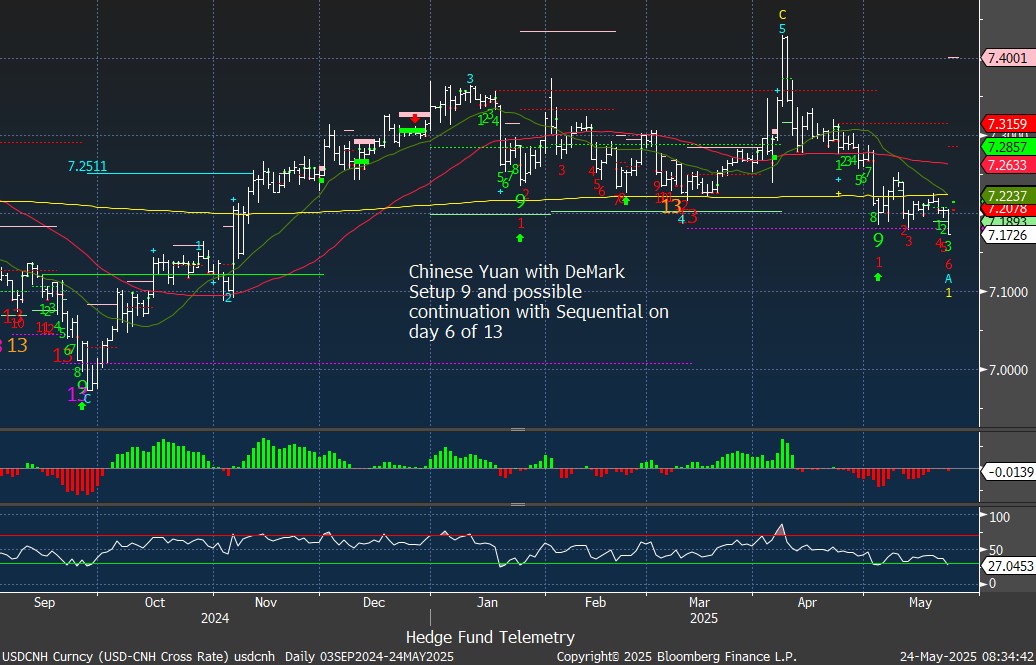Screen dimensions: 1036x665
Task: Click the 7.2633 red price label
Action: pos(1007,164)
